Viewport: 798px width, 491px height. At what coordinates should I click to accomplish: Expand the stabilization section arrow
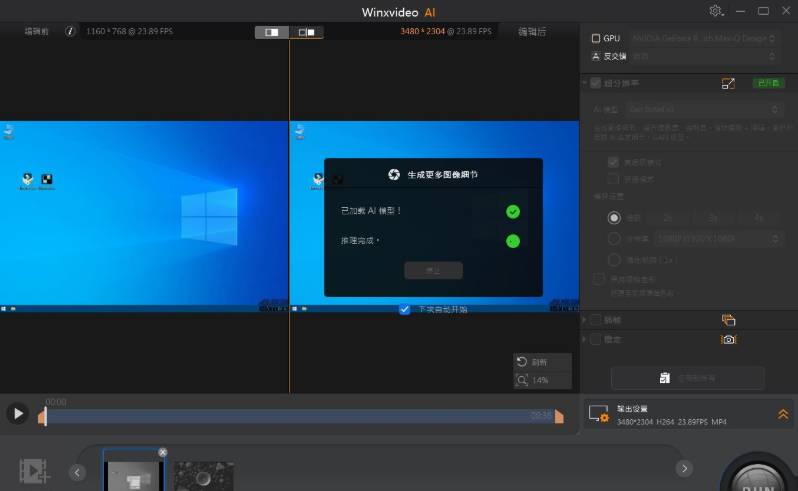(585, 339)
